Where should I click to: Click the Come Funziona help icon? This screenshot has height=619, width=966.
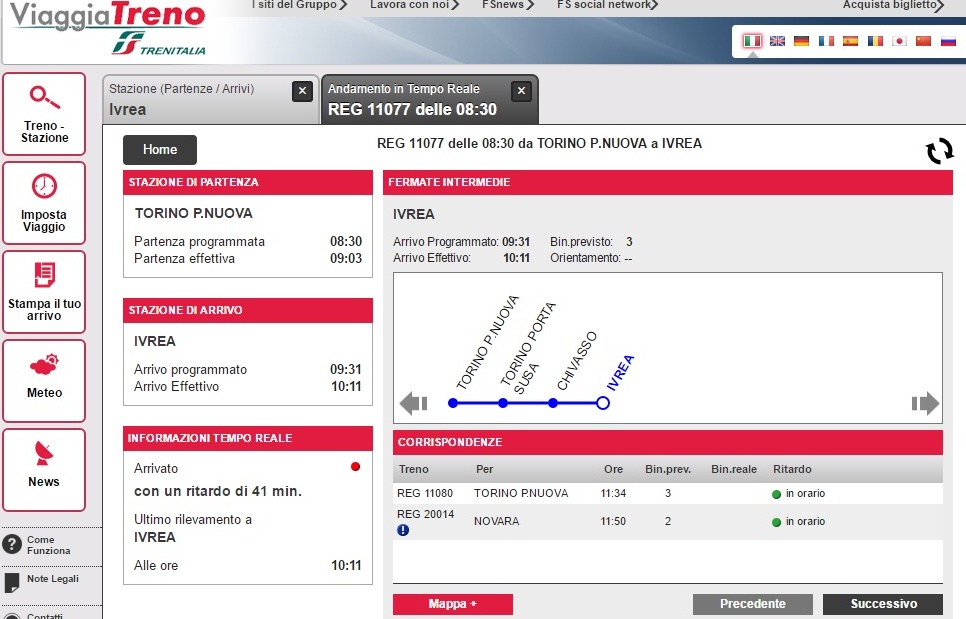point(12,544)
